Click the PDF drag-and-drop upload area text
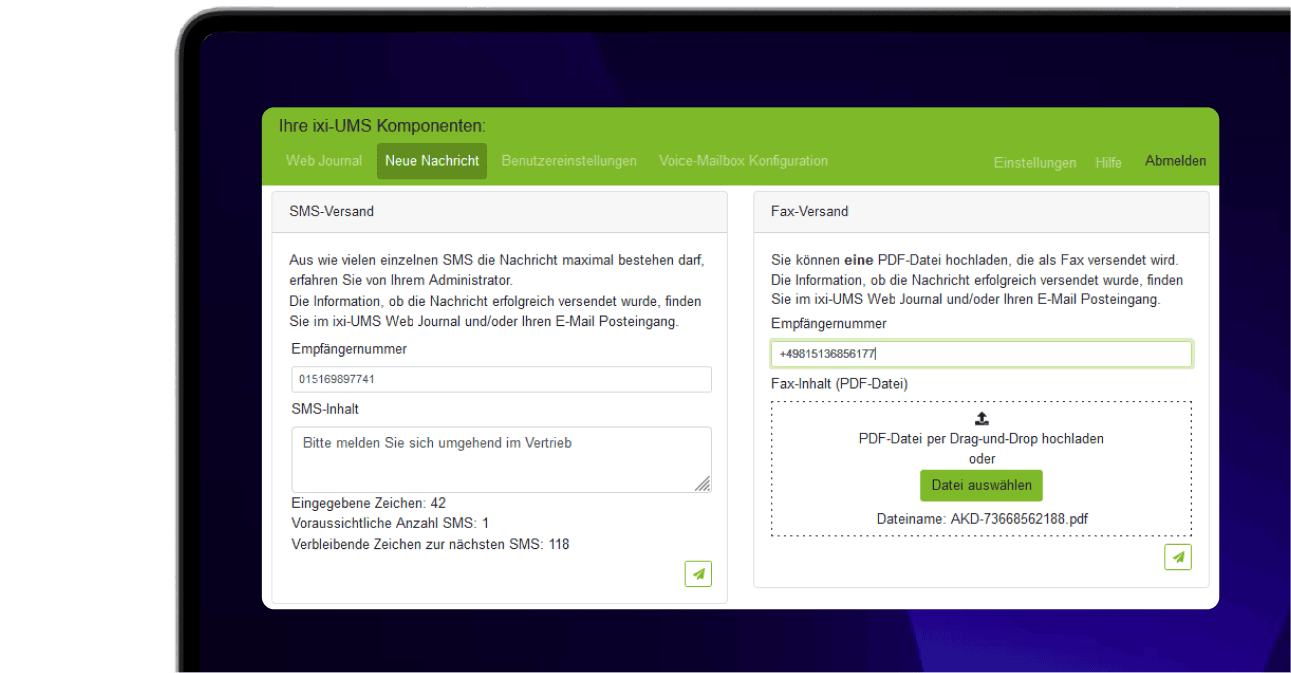The image size is (1291, 673). tap(981, 438)
